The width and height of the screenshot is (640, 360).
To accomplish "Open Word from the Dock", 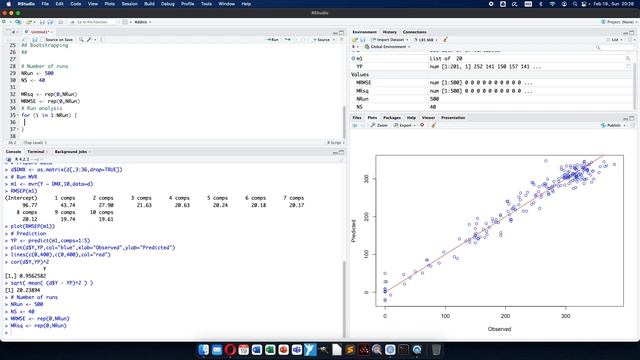I will (256, 350).
